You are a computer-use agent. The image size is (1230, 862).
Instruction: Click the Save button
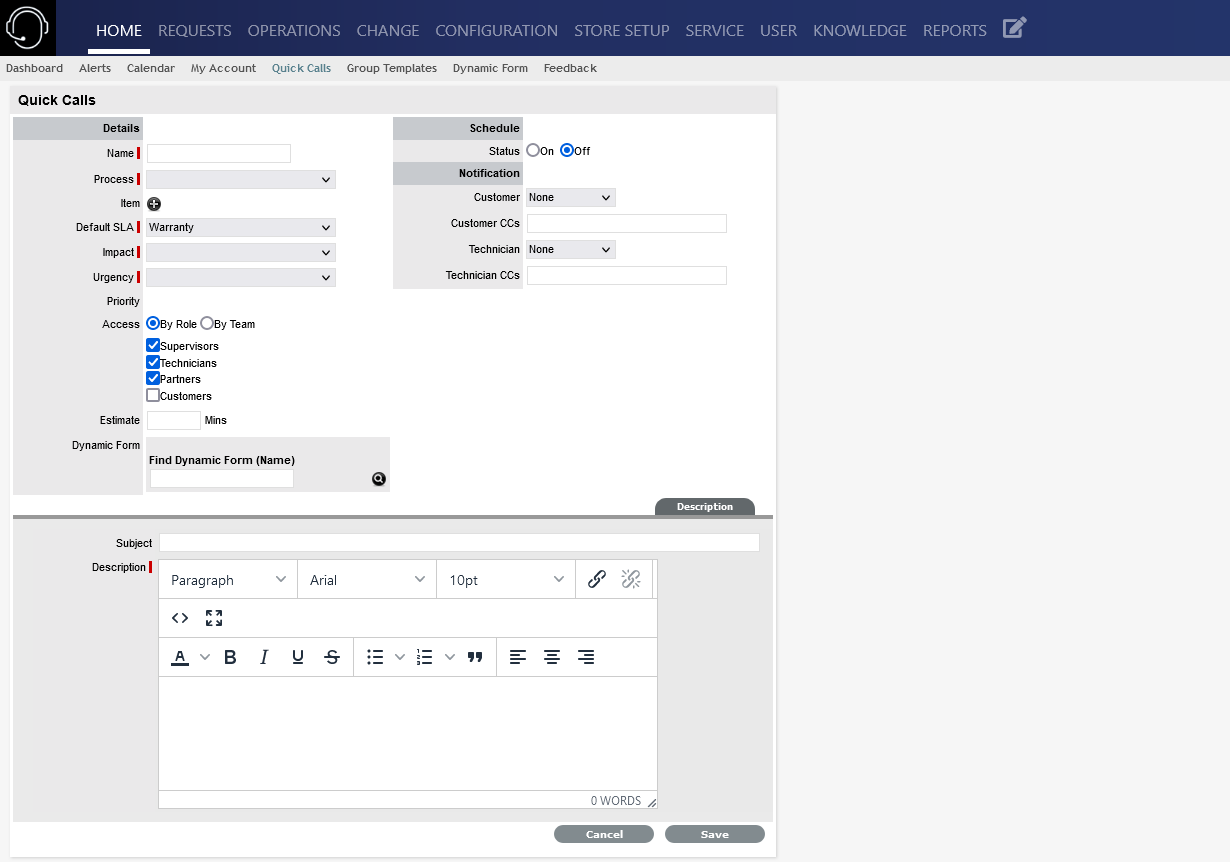(714, 834)
